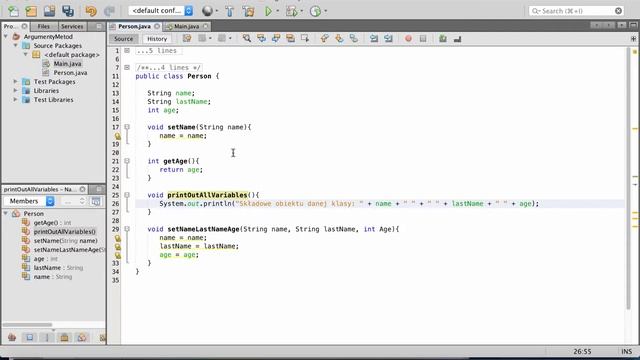Expand the folded code block on line 1
This screenshot has width=640, height=360.
[x=127, y=51]
